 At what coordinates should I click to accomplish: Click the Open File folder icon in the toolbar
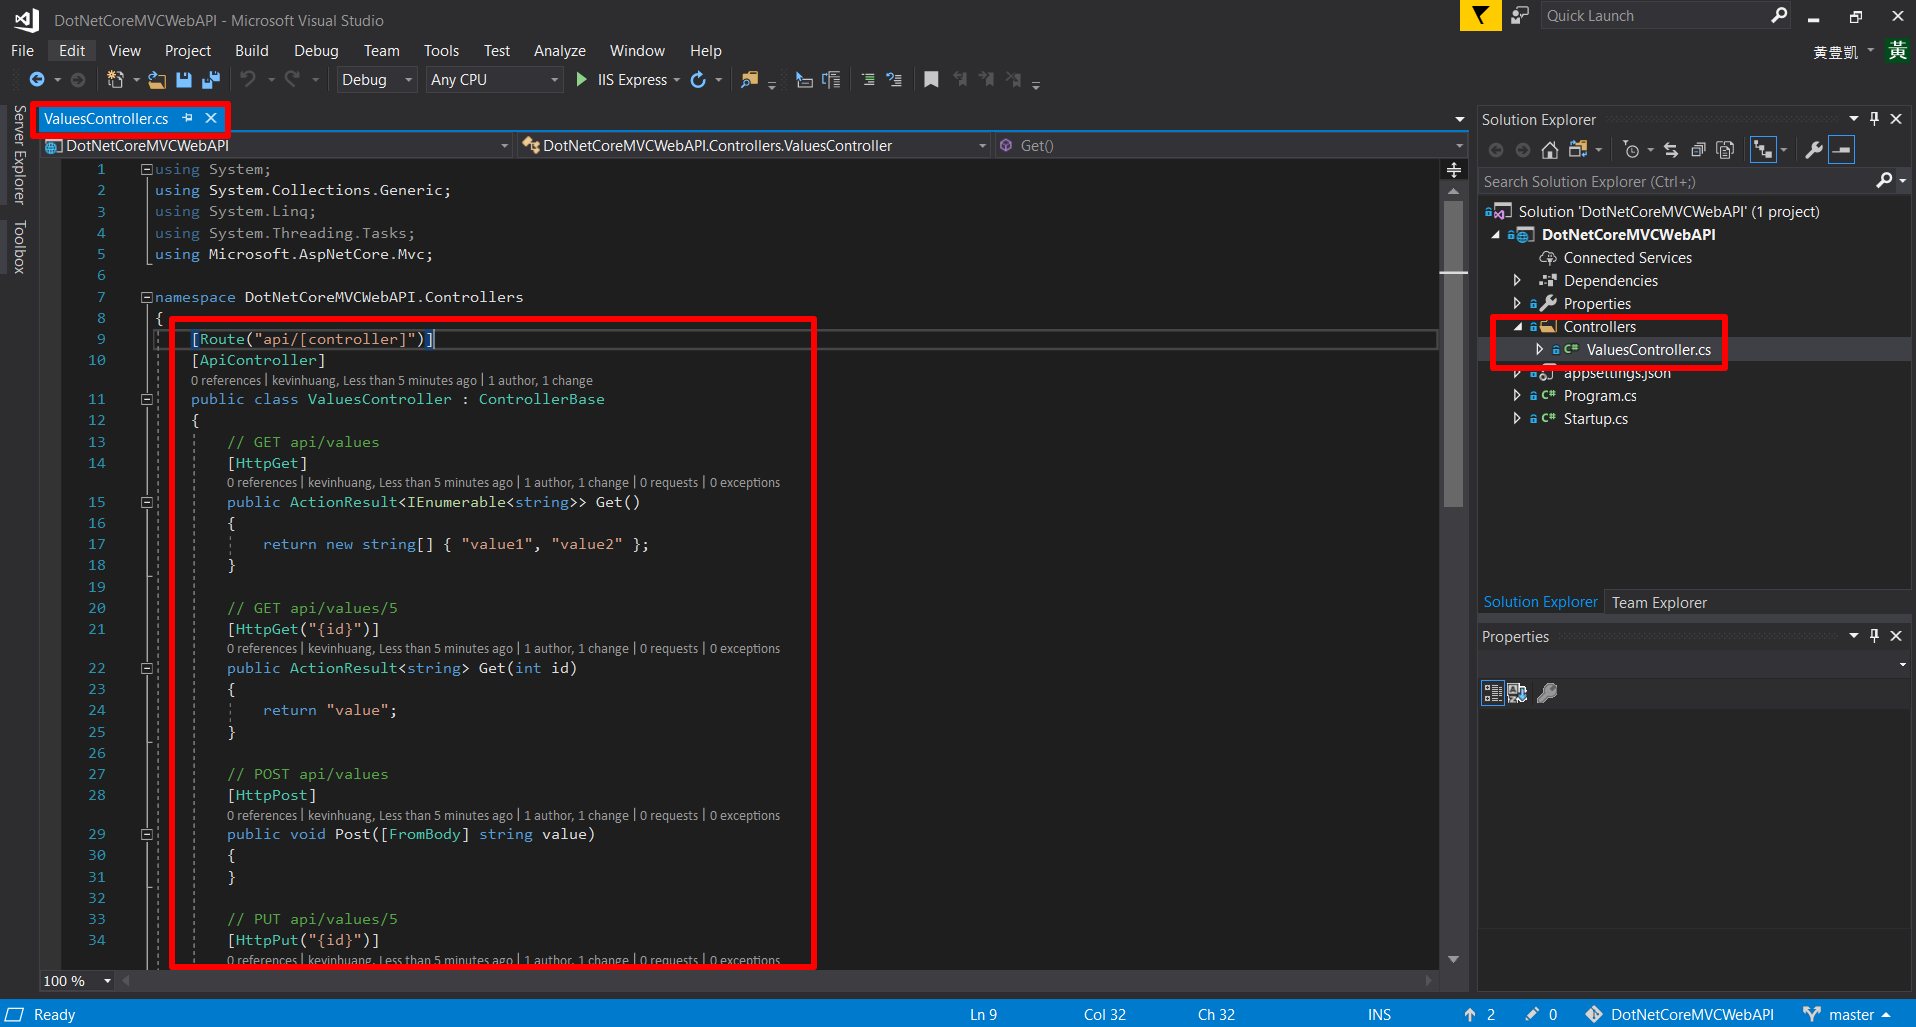(x=157, y=80)
